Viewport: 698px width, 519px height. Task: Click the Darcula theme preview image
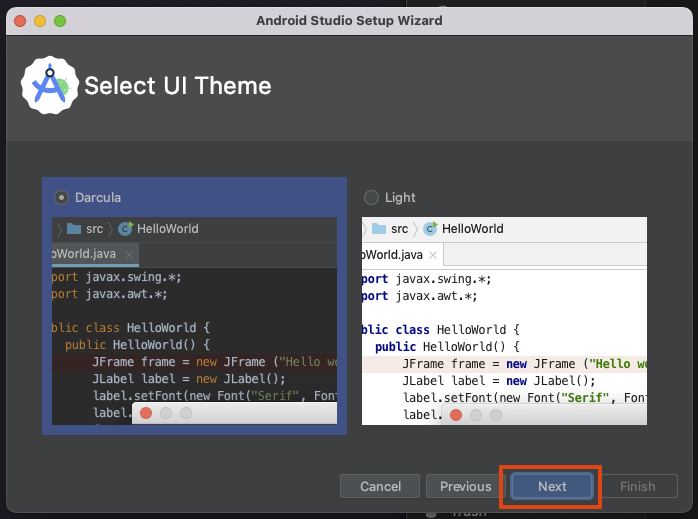pyautogui.click(x=195, y=321)
